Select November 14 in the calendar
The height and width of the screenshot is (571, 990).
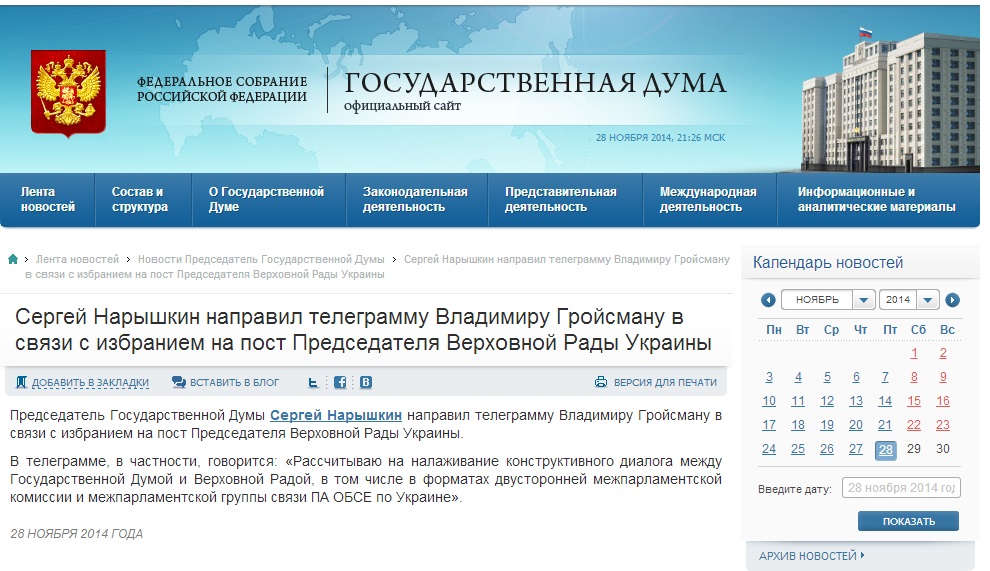[885, 401]
